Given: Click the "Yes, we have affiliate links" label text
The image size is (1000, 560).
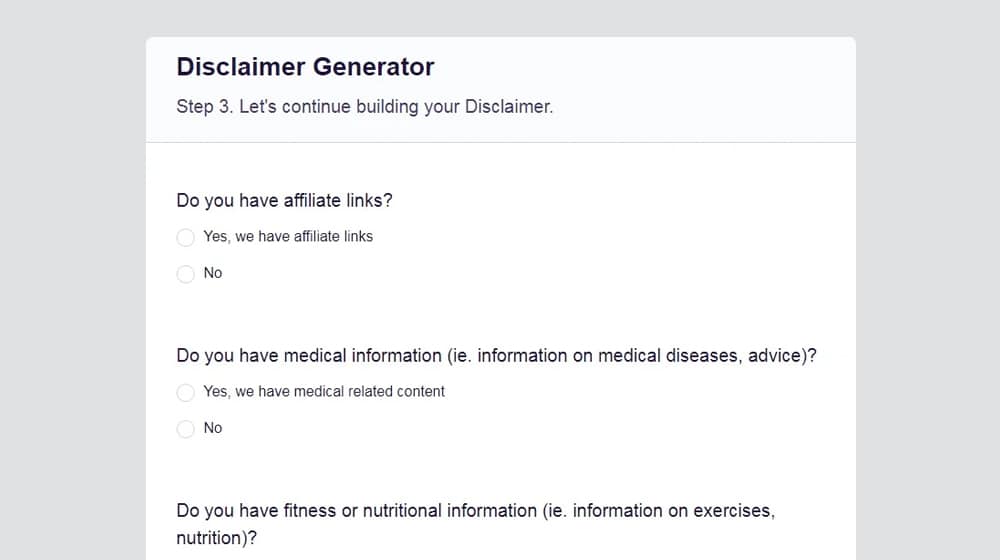Looking at the screenshot, I should pyautogui.click(x=288, y=237).
